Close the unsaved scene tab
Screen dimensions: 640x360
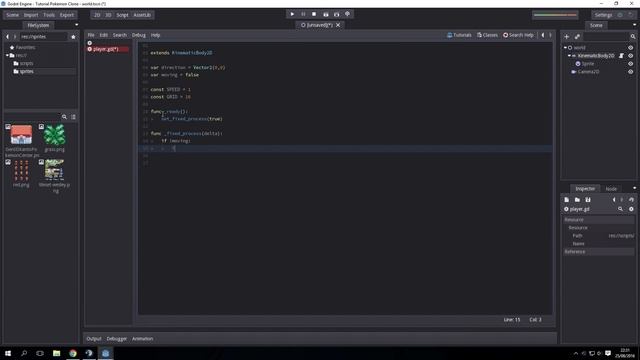338,25
